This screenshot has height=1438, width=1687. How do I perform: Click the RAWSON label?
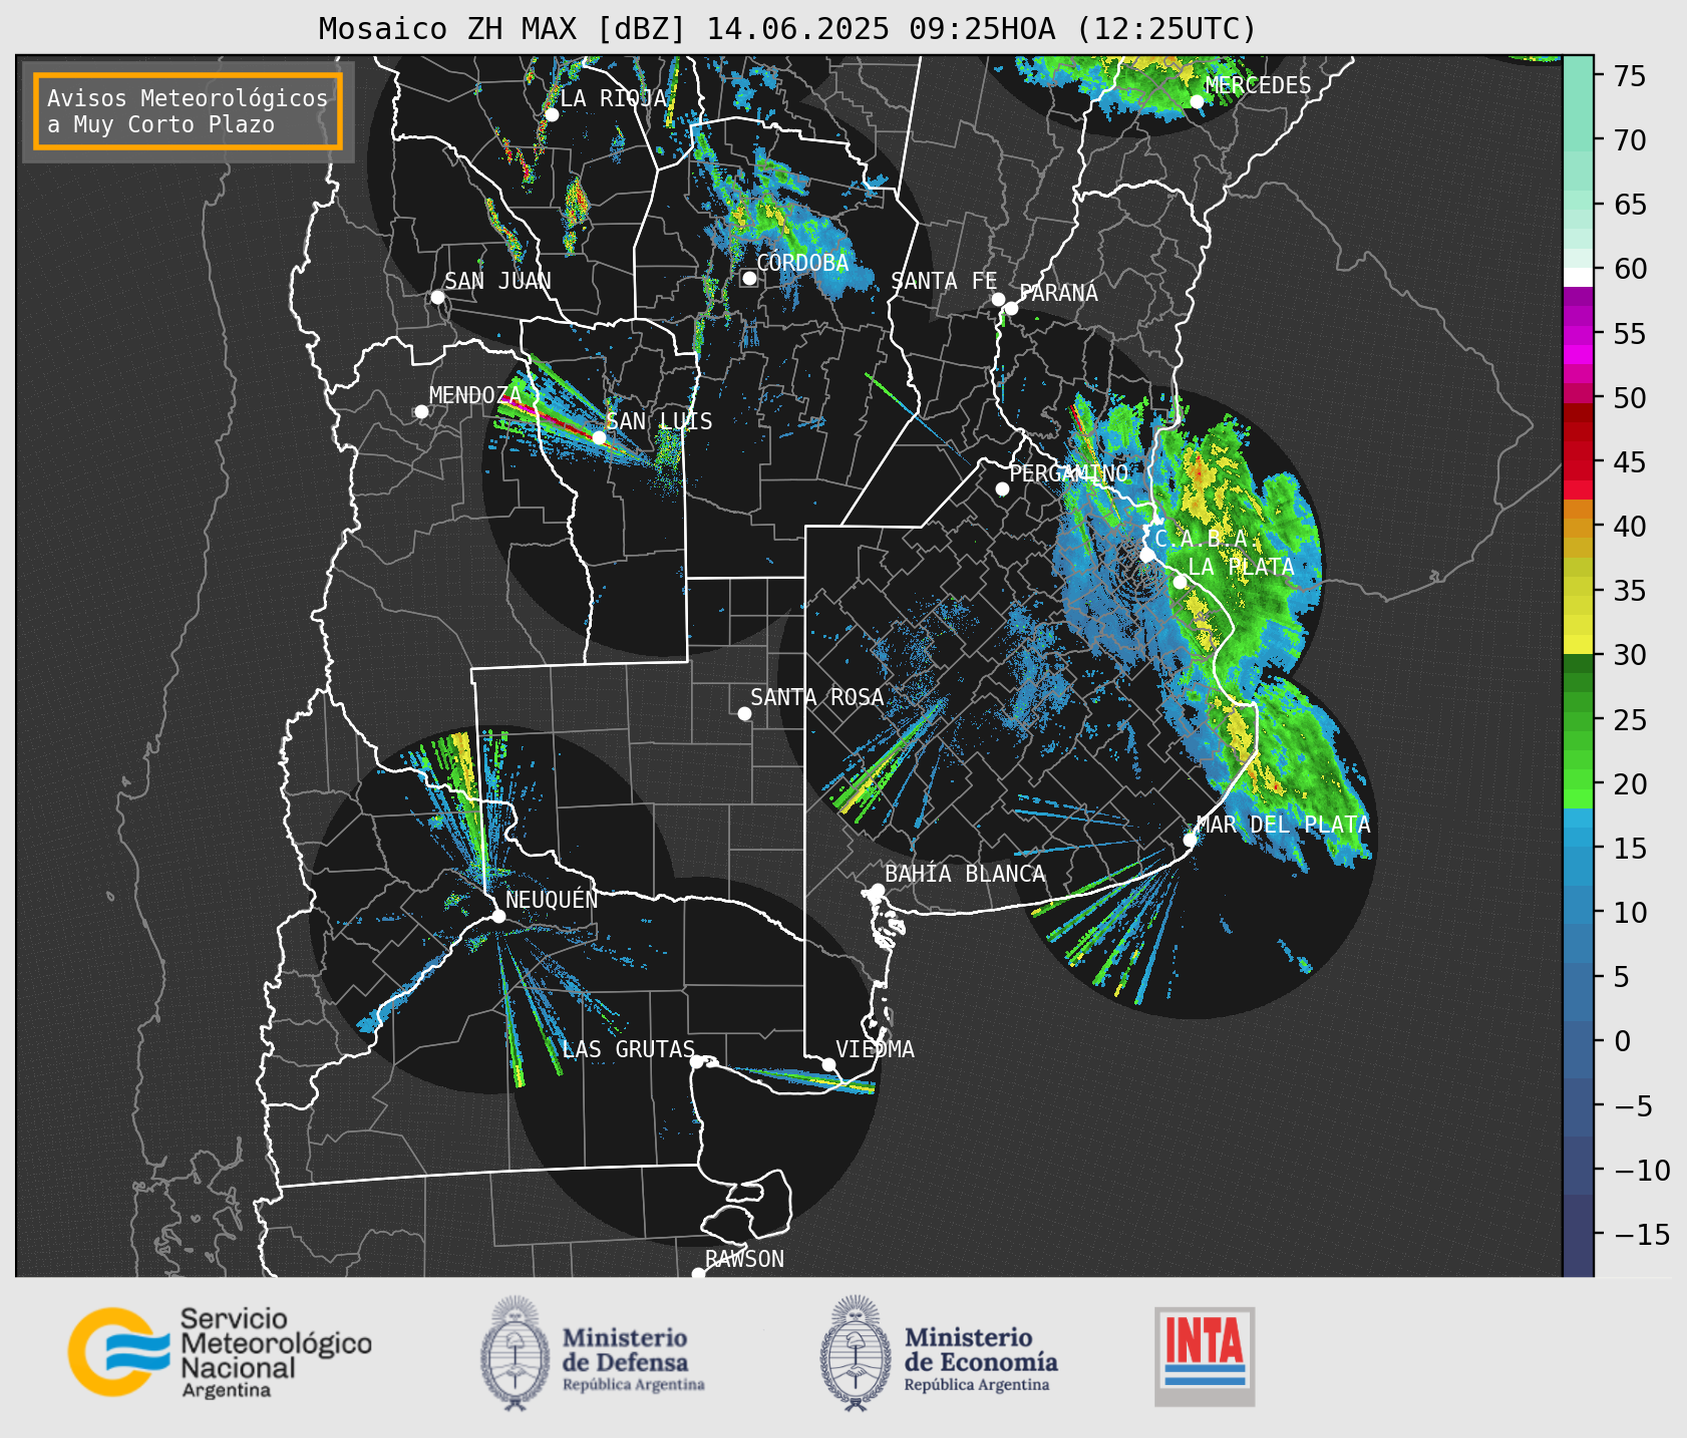pyautogui.click(x=745, y=1259)
